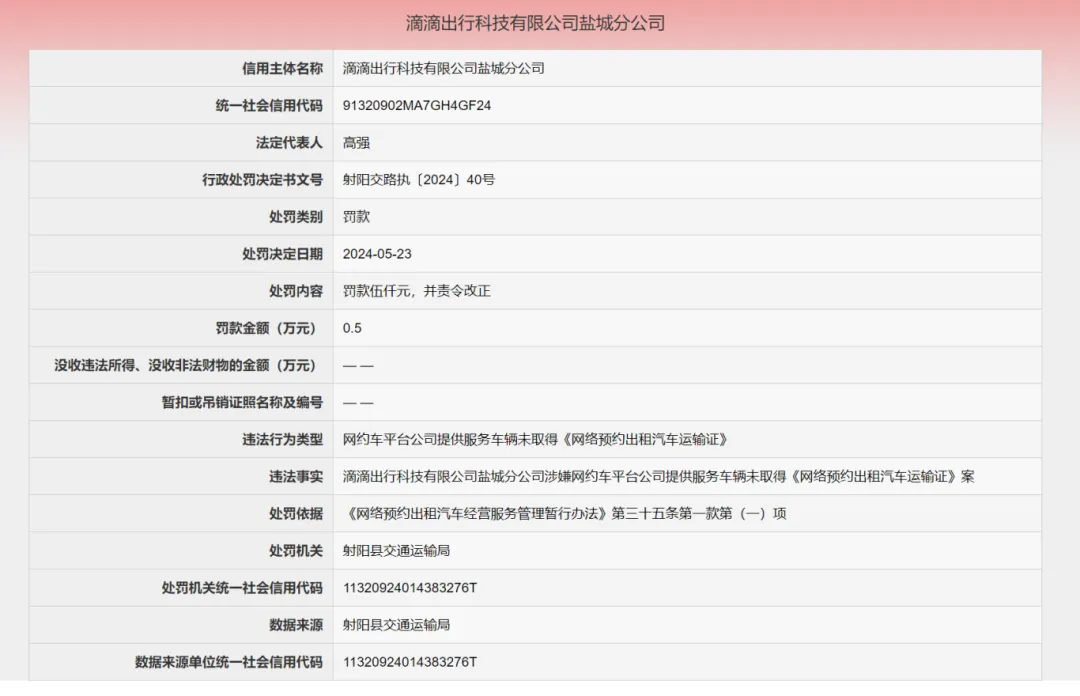Click 射阳县交通运输局 in the 数据来源 row
Viewport: 1080px width, 696px height.
(x=397, y=626)
